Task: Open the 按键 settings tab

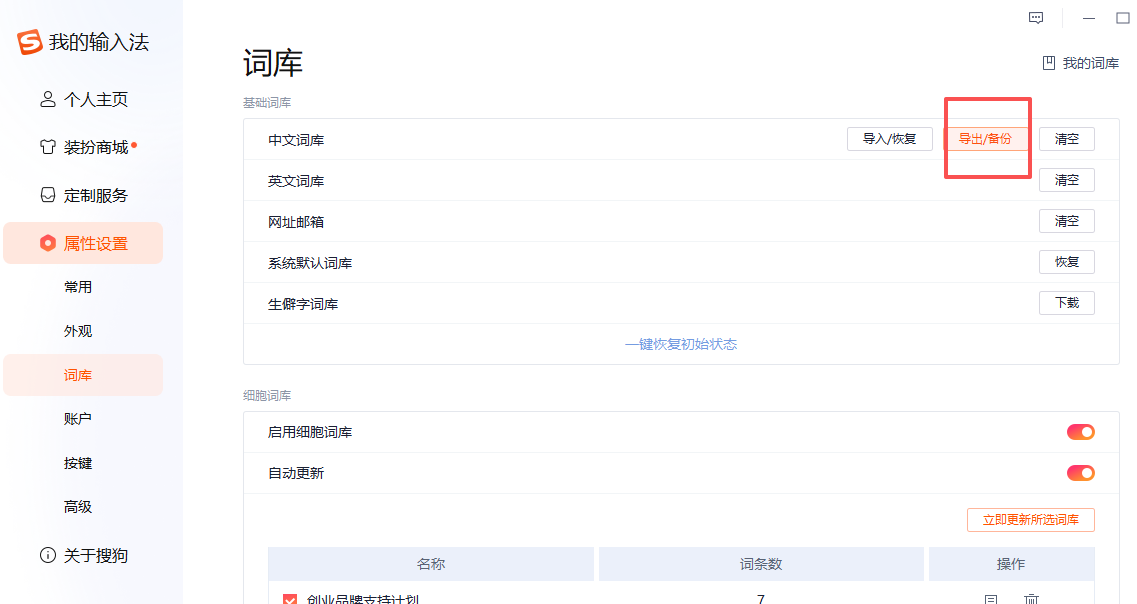Action: pyautogui.click(x=78, y=463)
